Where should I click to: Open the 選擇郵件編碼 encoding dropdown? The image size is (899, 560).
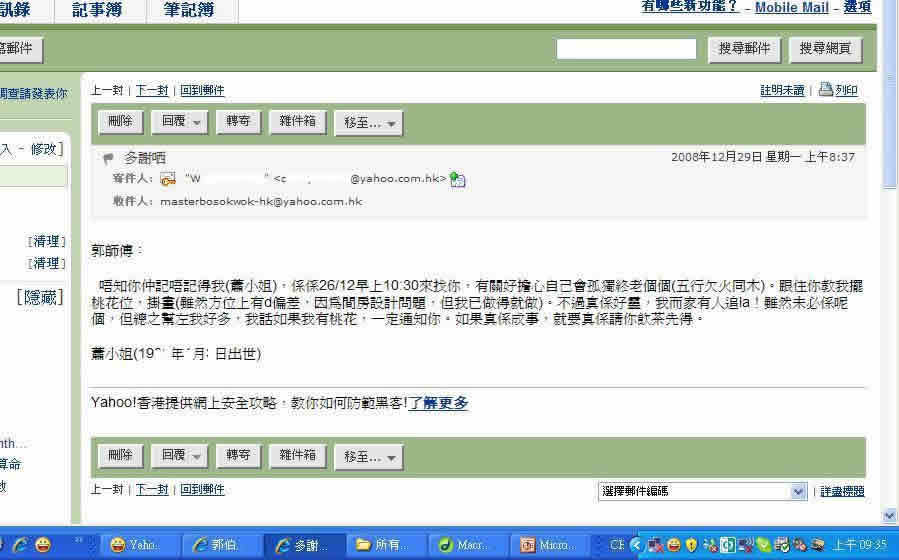click(x=702, y=491)
